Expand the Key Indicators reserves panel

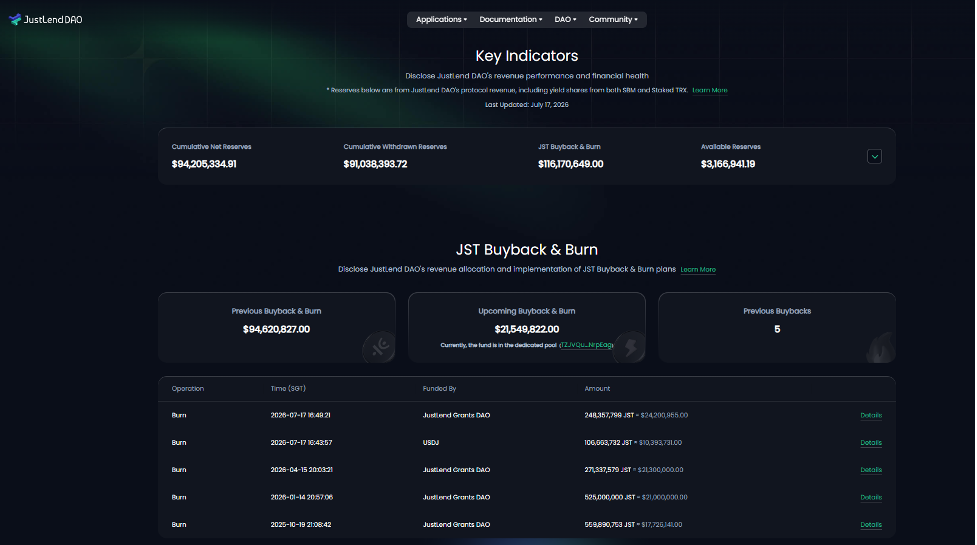pos(874,156)
